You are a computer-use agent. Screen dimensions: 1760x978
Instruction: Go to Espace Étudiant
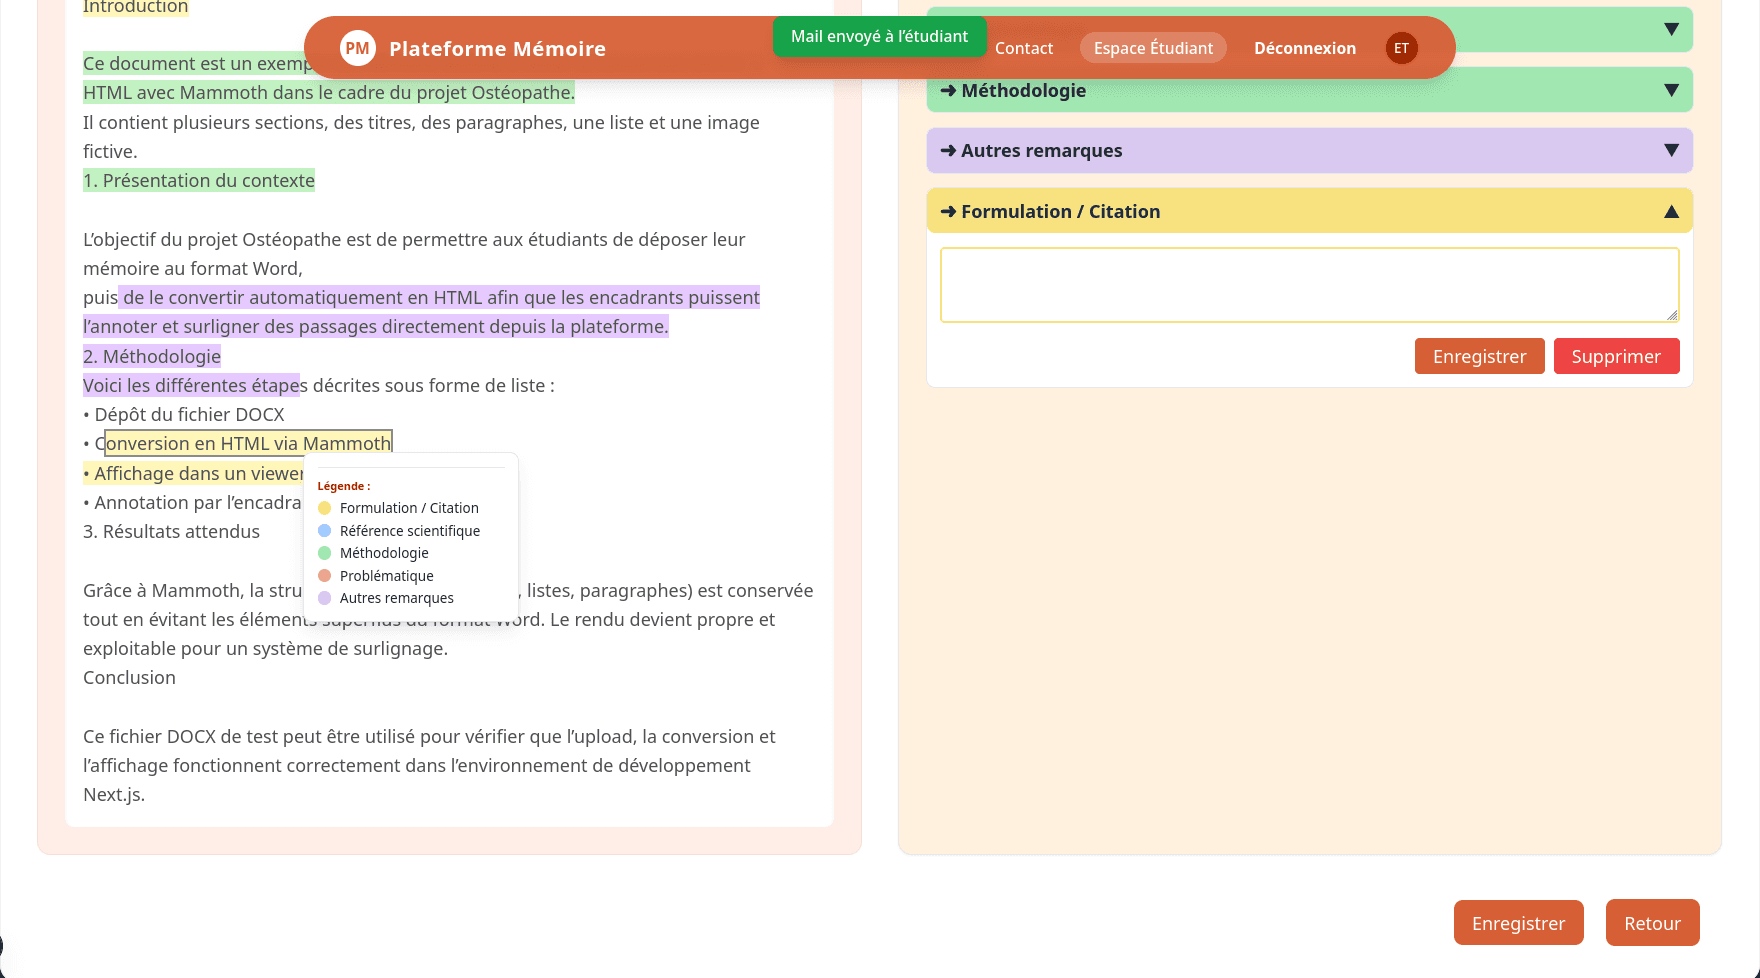point(1153,48)
